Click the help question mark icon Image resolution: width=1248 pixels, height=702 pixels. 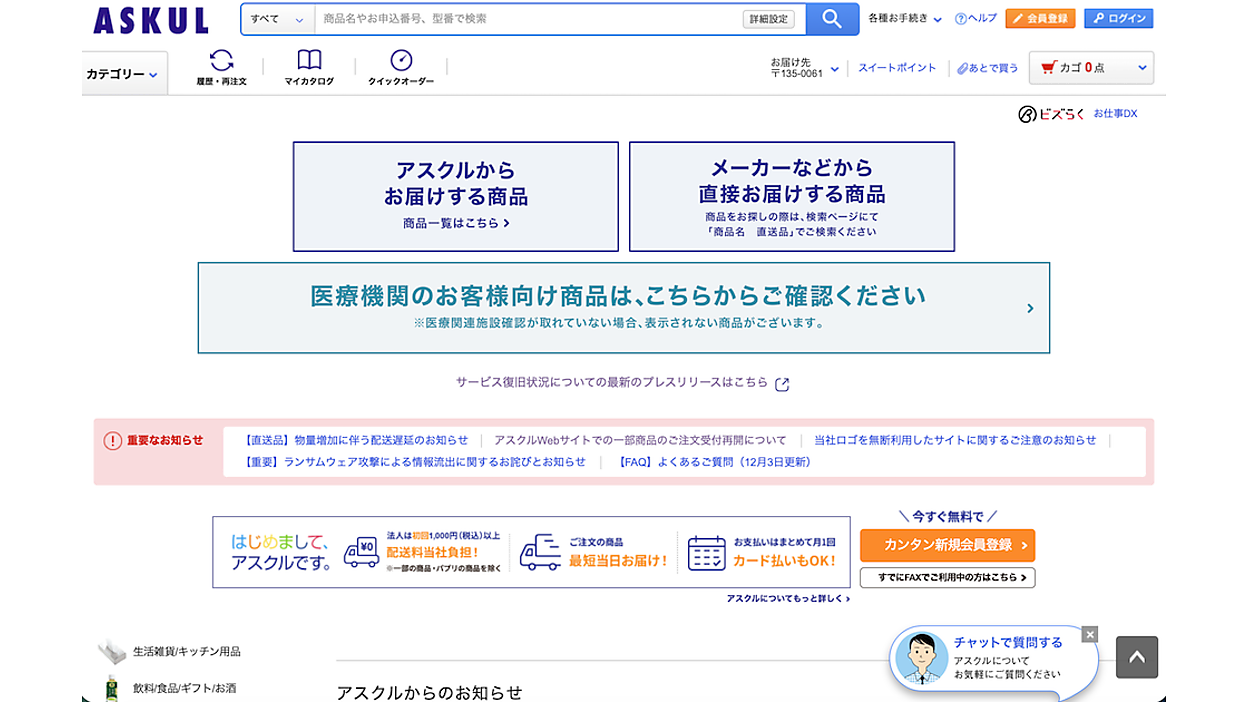click(x=960, y=19)
